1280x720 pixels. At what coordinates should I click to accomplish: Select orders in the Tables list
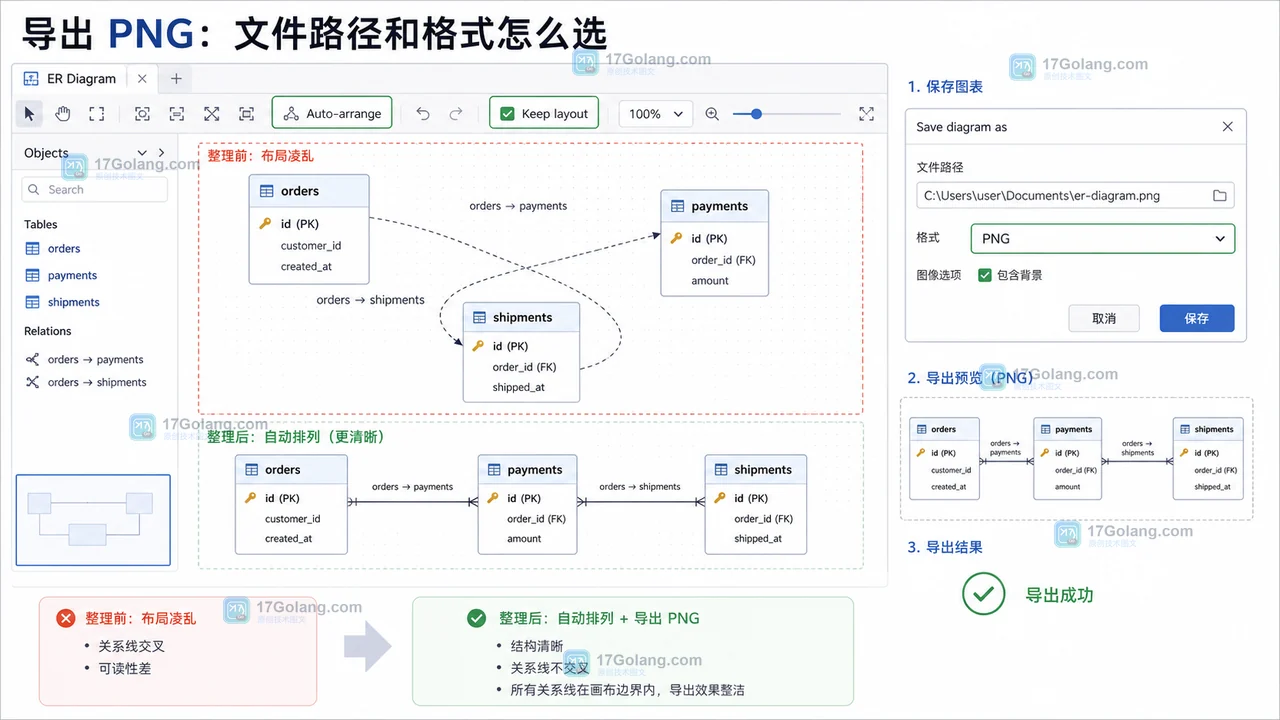pyautogui.click(x=64, y=249)
